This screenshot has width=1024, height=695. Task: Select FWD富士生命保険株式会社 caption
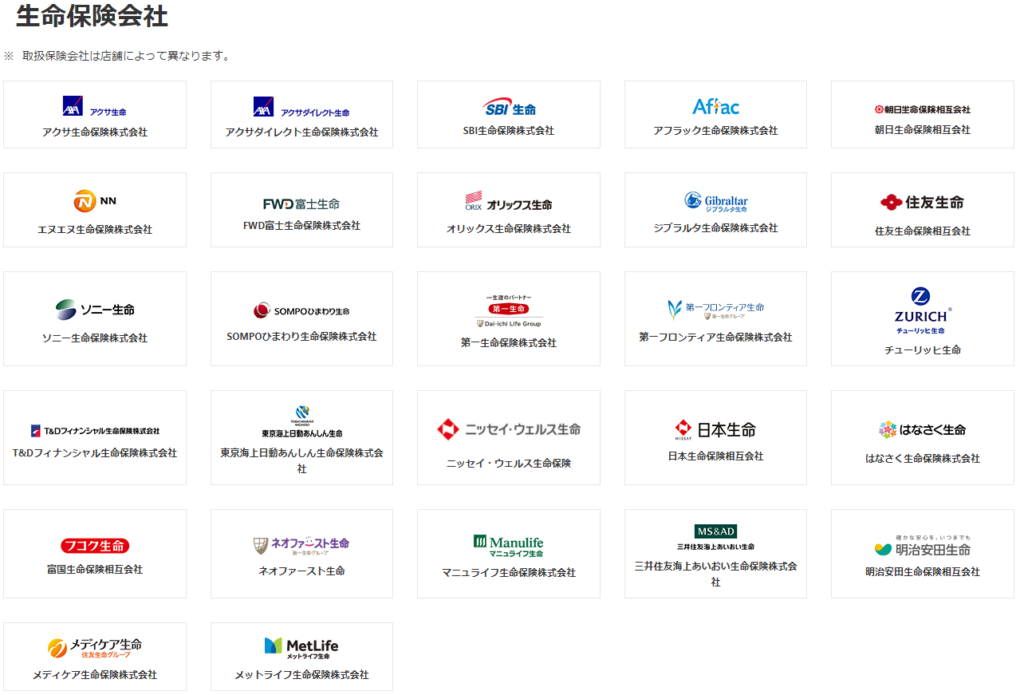click(301, 225)
